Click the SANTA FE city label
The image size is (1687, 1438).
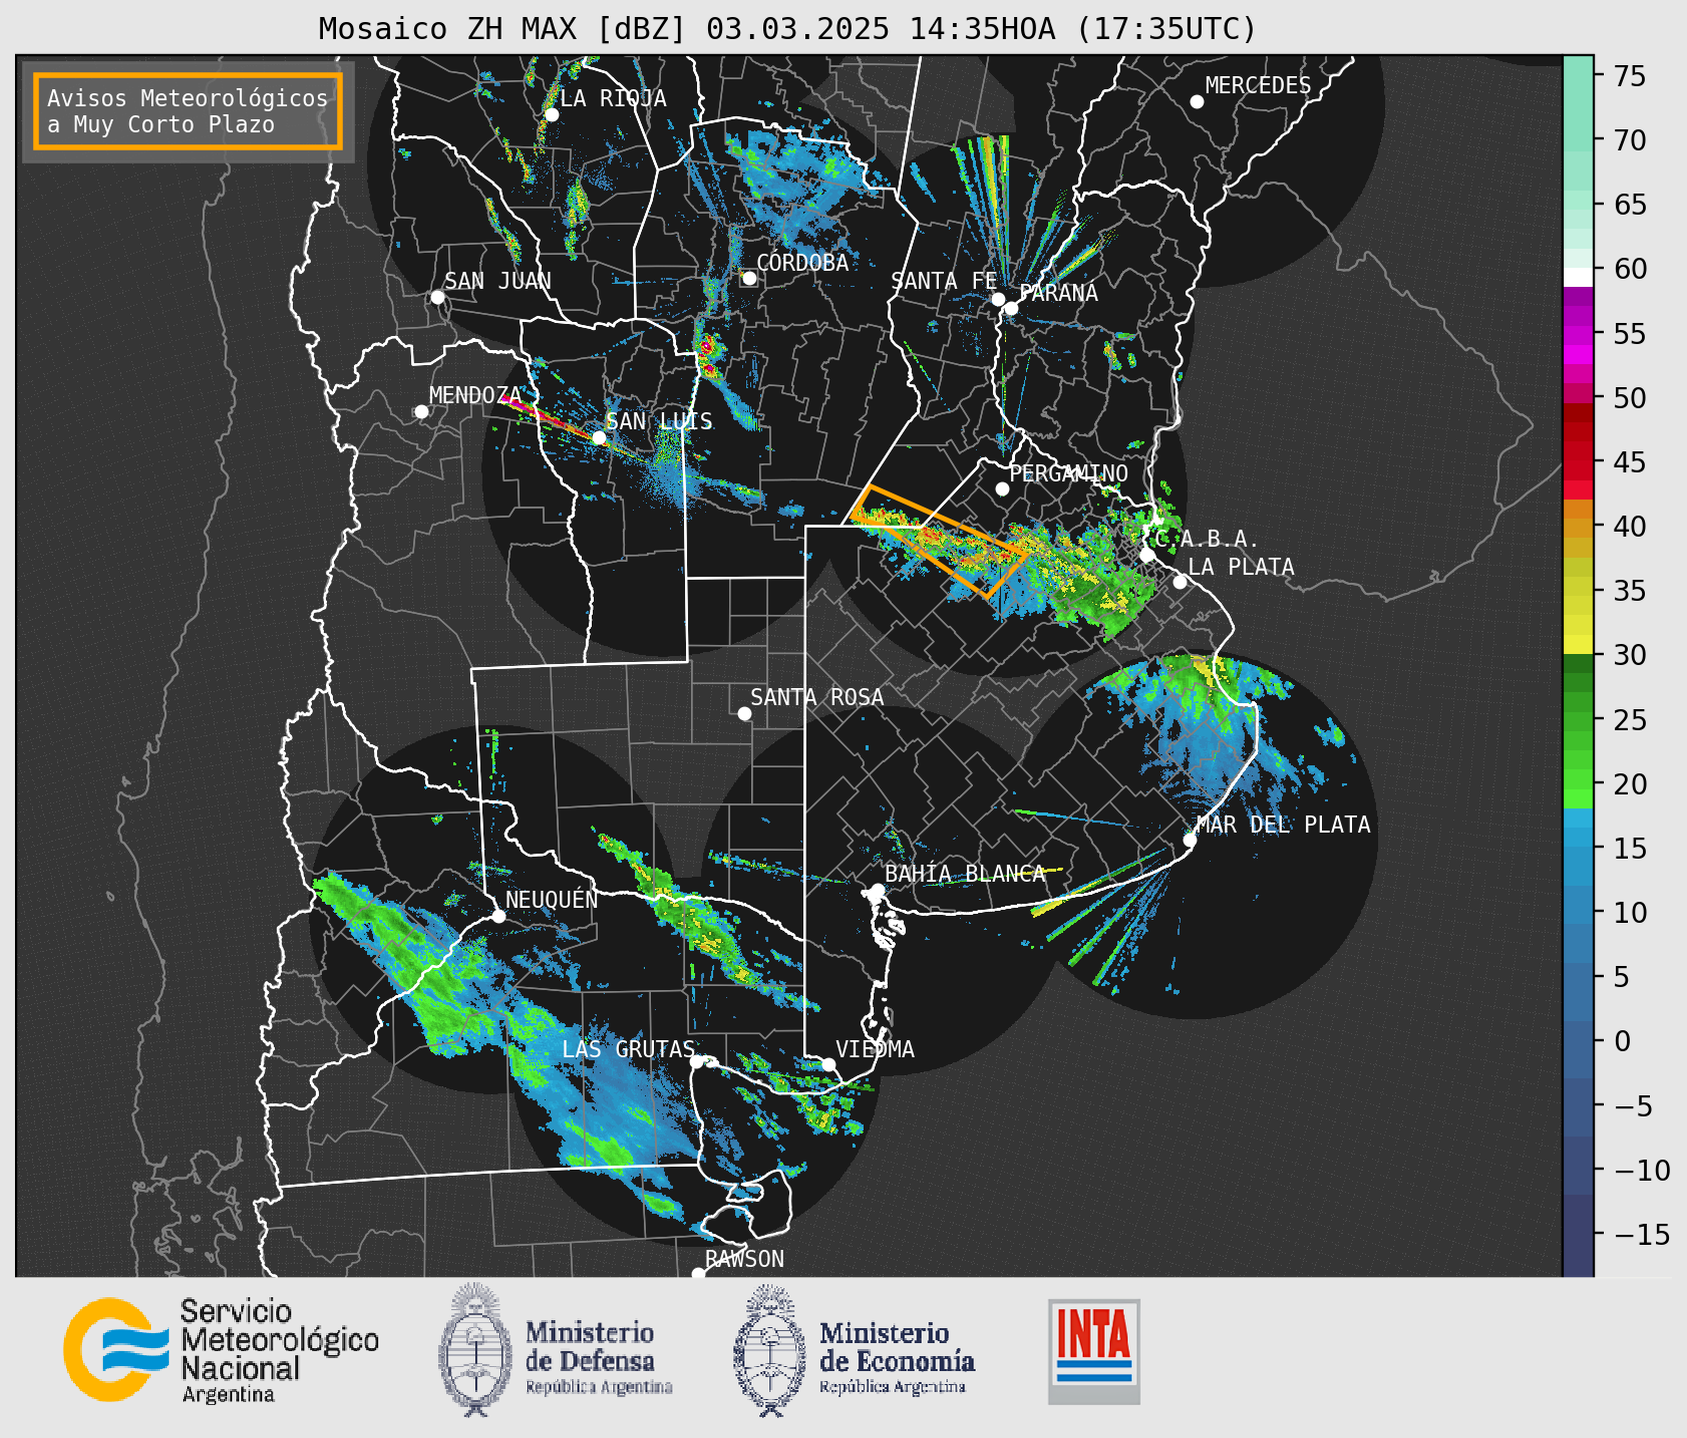944,281
